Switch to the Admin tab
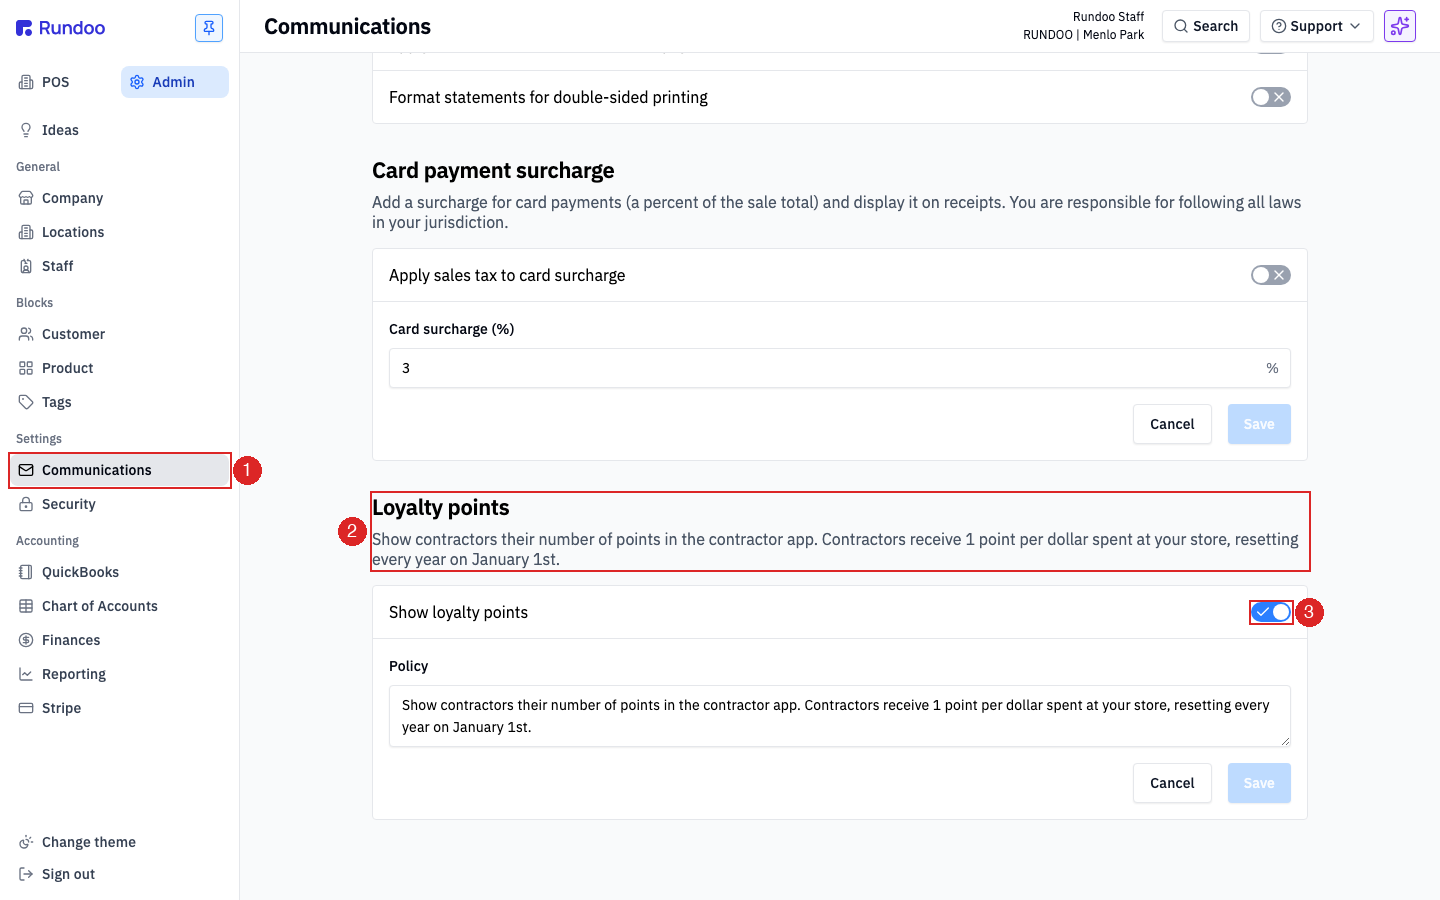This screenshot has height=900, width=1440. [175, 82]
